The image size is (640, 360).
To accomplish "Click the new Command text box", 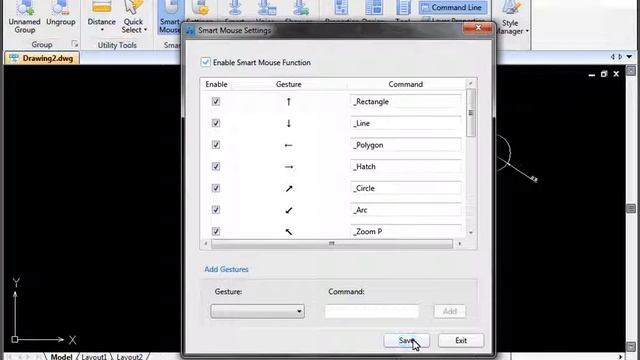I will pos(372,311).
